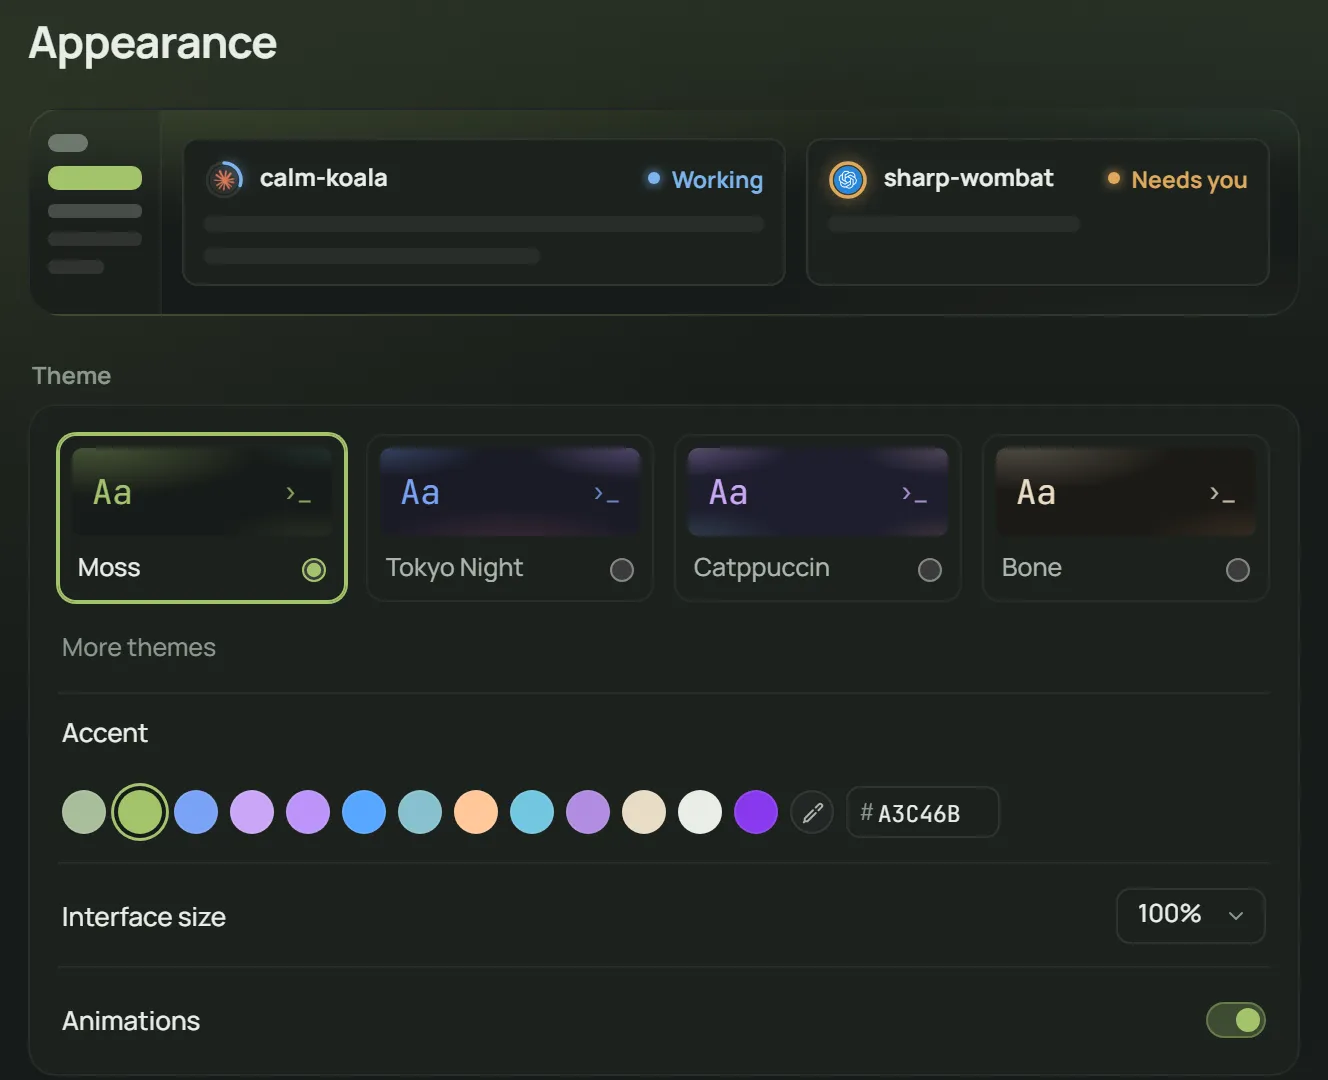The image size is (1328, 1080).
Task: Click the currently selected lime green swatch
Action: coord(140,812)
